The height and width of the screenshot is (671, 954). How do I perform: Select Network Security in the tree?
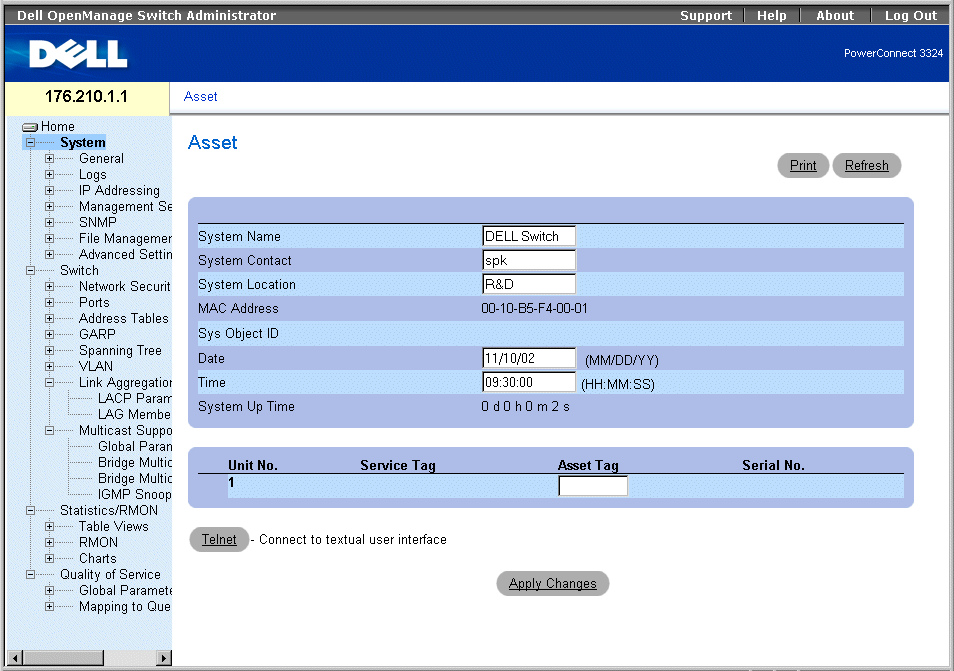pyautogui.click(x=125, y=287)
